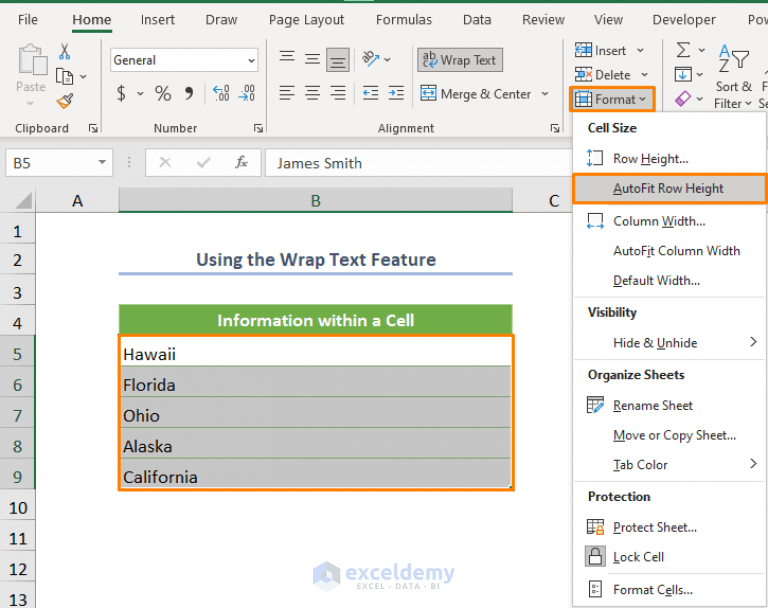Open Sort & Filter menu
The height and width of the screenshot is (608, 768).
point(733,76)
